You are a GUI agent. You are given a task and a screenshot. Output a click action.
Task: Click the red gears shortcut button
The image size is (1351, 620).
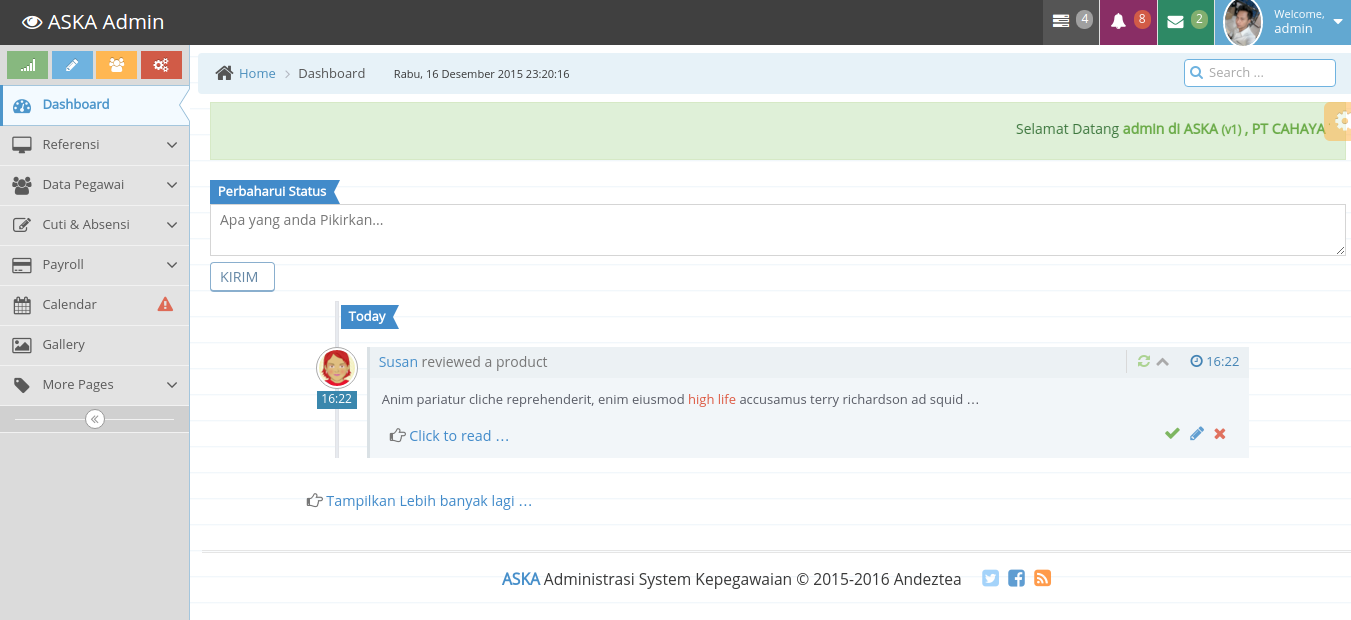[161, 65]
